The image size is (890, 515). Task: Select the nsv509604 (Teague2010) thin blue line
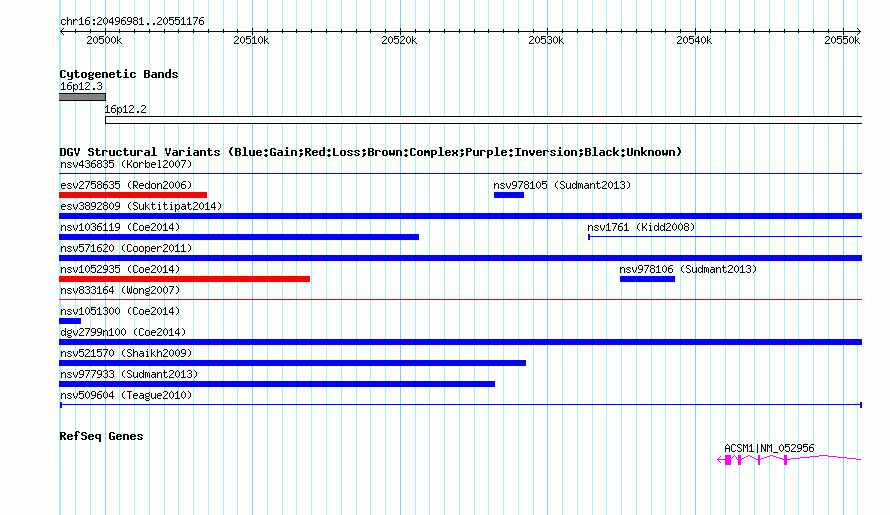point(461,405)
